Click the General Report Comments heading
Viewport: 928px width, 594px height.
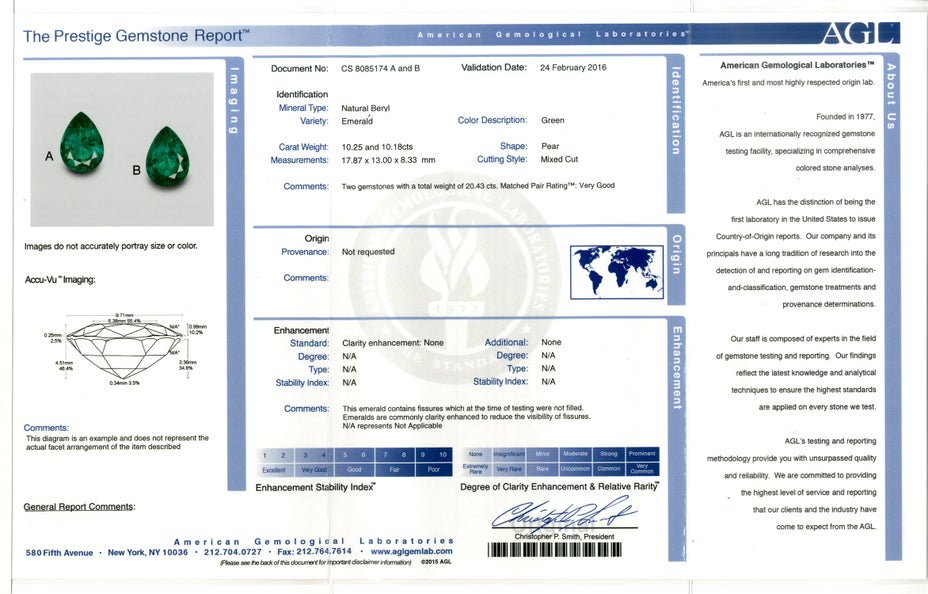point(79,507)
